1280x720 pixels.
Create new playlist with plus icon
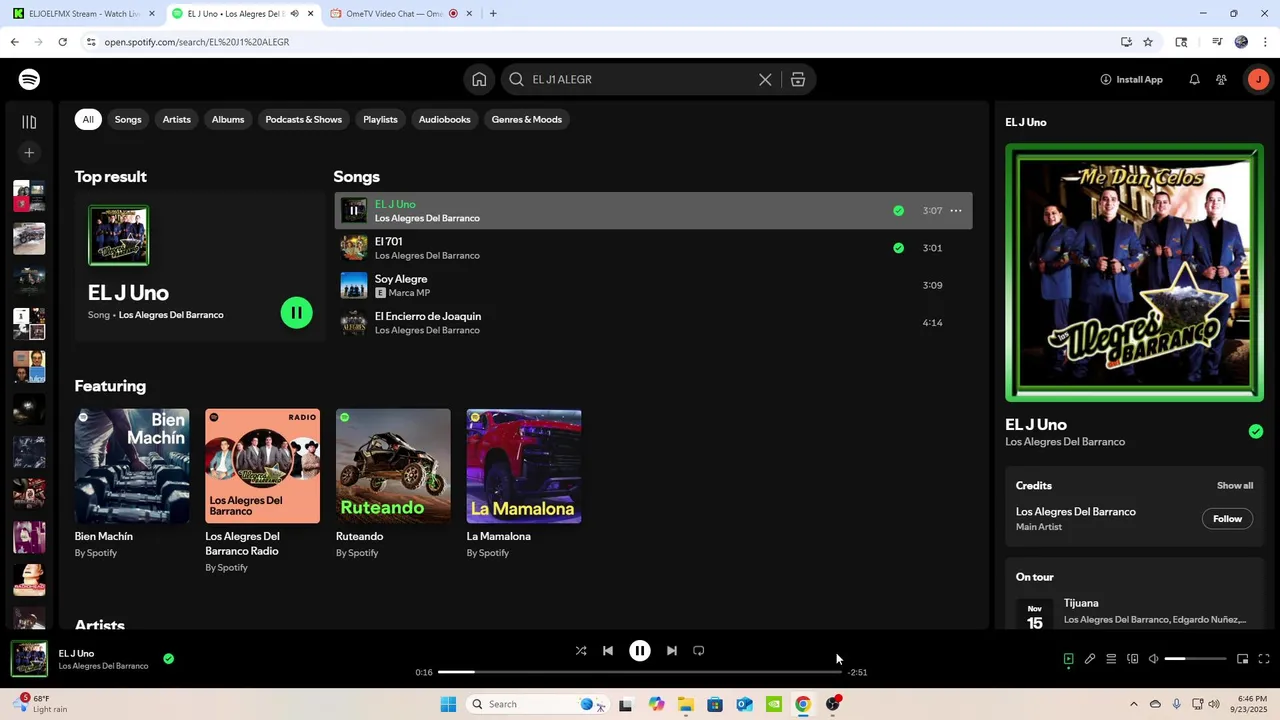pos(29,153)
